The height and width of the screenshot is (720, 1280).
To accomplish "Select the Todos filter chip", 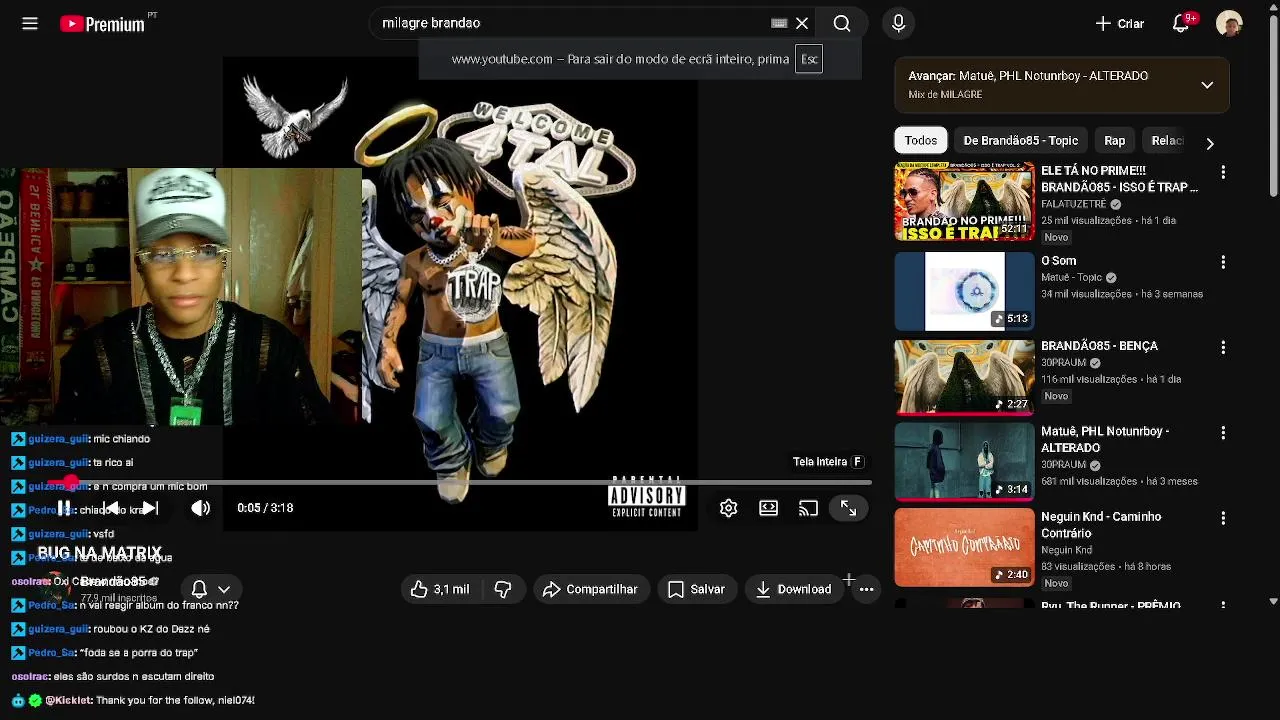I will pos(920,141).
